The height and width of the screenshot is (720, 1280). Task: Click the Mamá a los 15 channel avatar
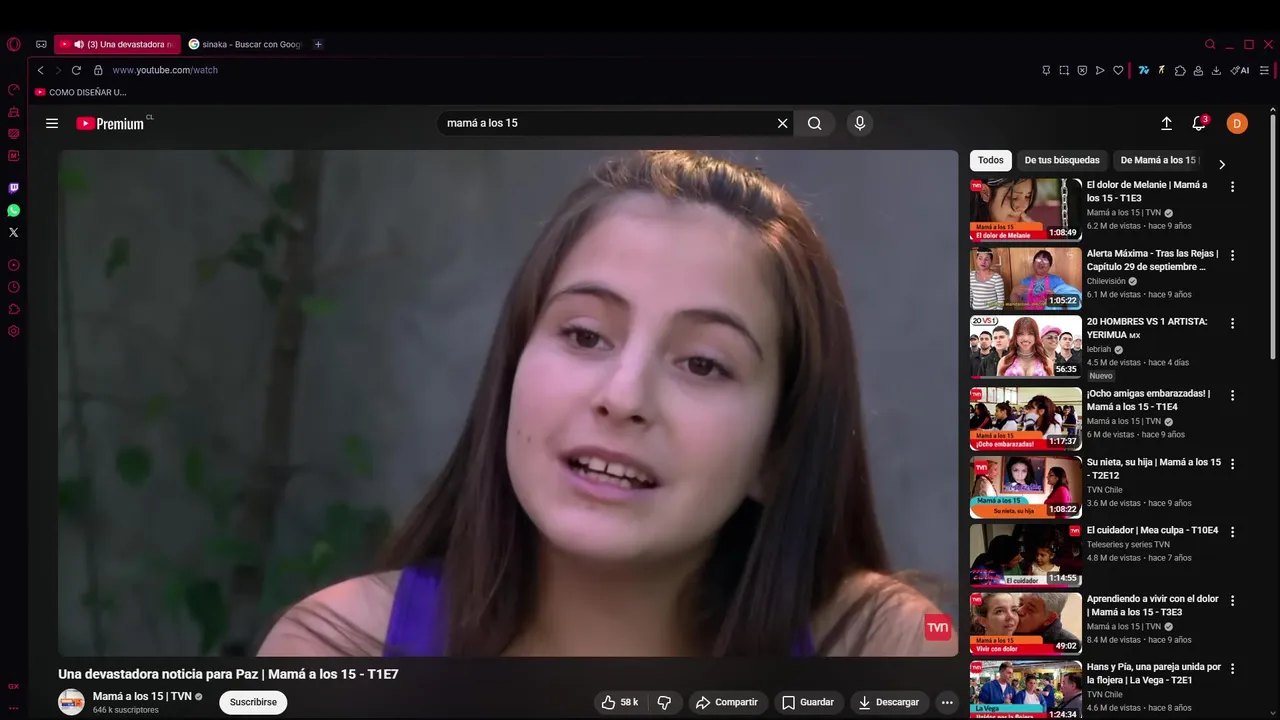[x=71, y=702]
